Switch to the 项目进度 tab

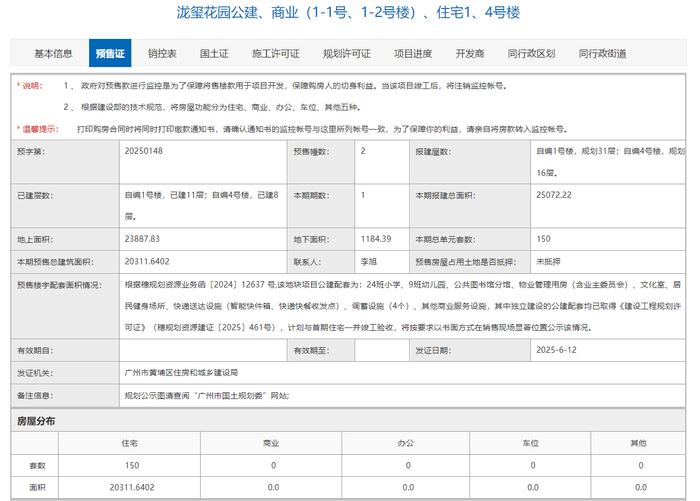413,54
